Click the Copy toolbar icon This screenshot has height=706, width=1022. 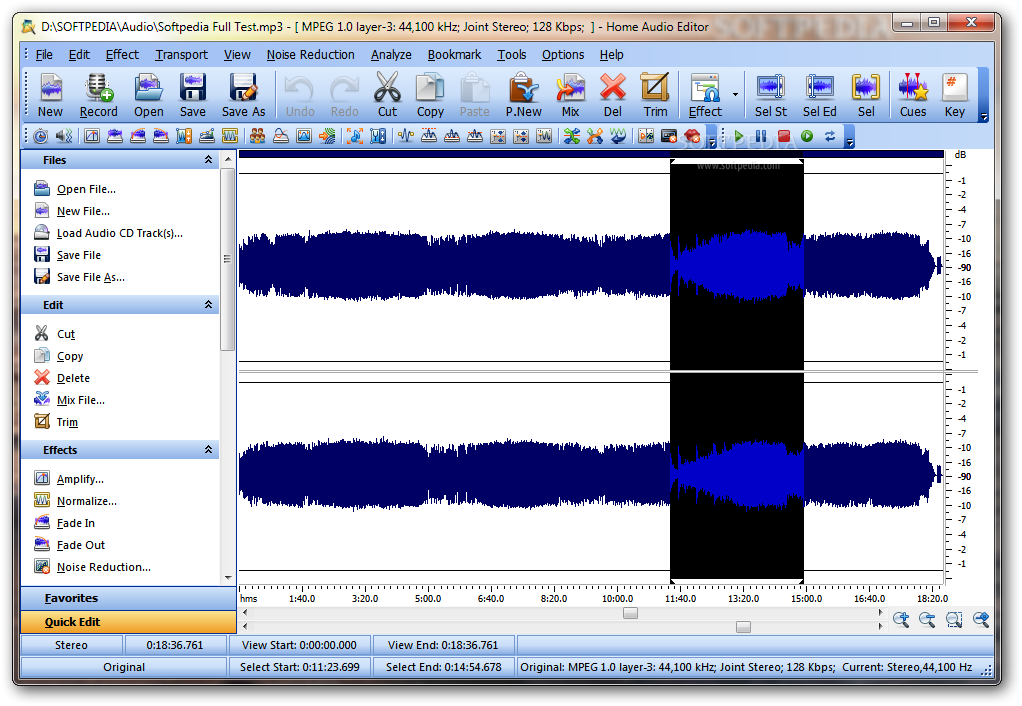[x=430, y=95]
